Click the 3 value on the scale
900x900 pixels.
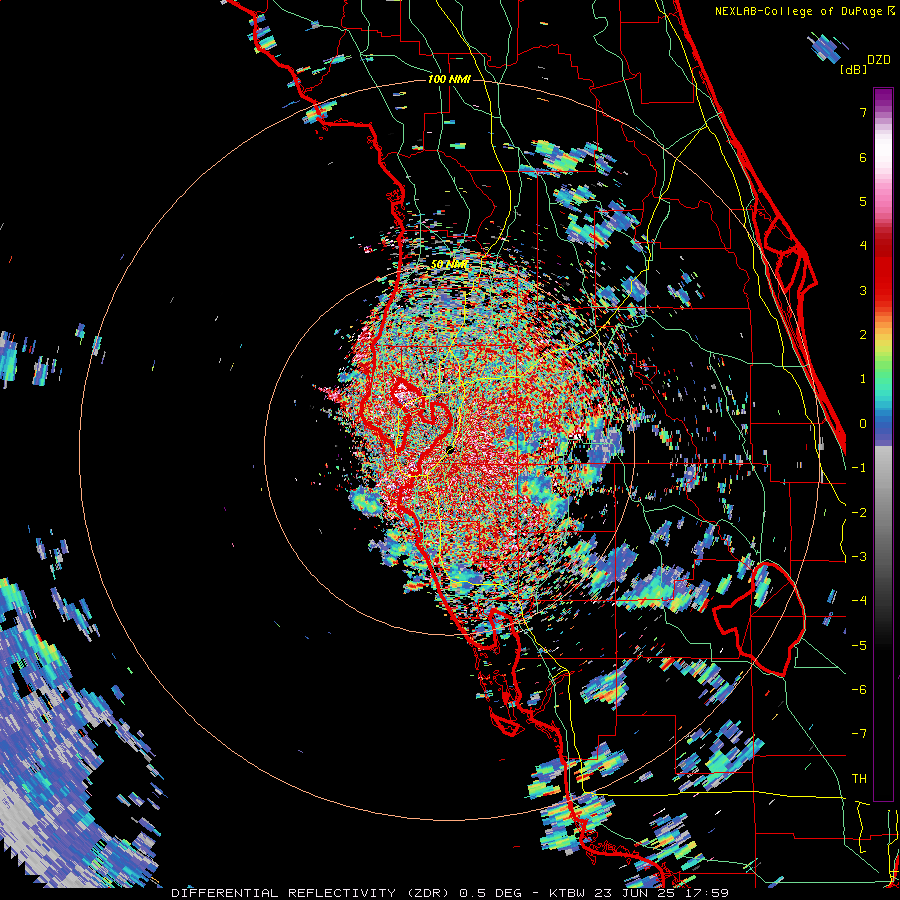pos(863,290)
